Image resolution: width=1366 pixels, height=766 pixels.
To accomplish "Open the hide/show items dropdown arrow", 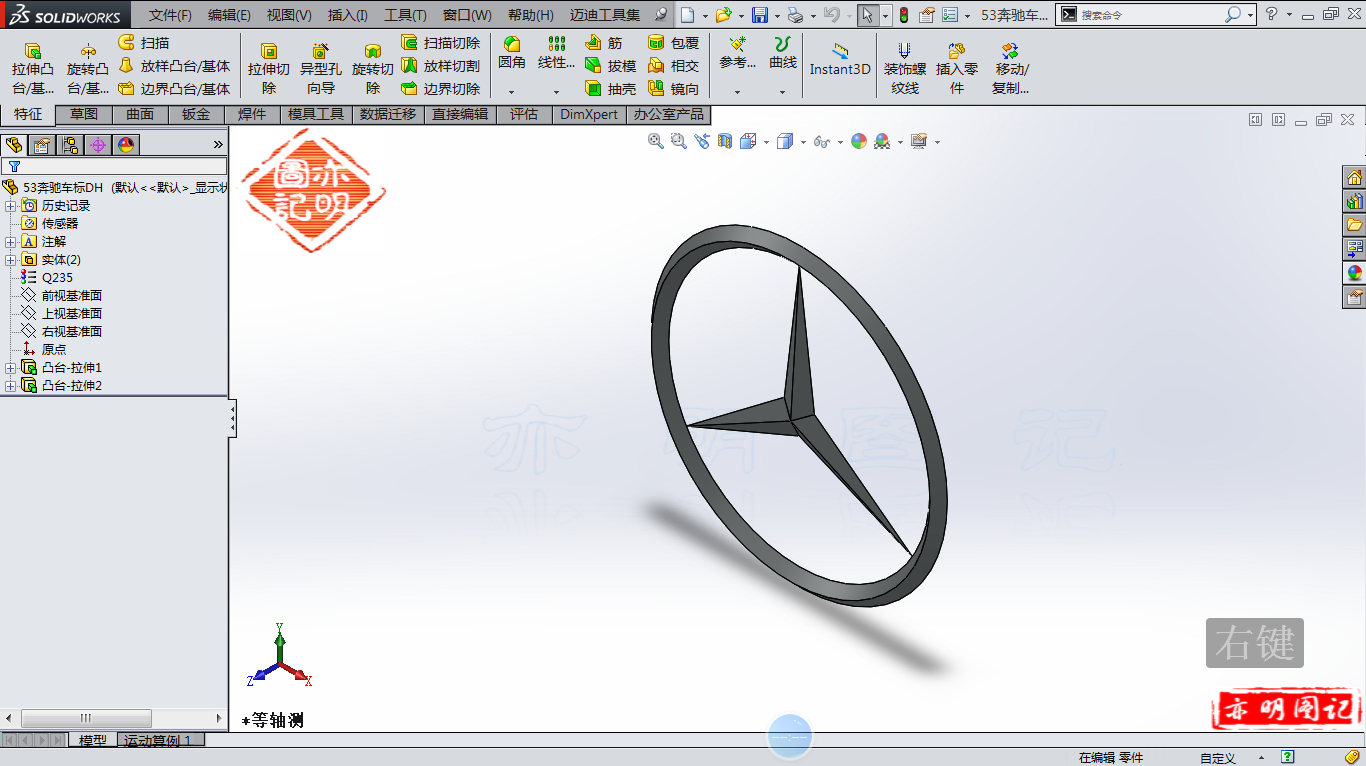I will point(840,142).
